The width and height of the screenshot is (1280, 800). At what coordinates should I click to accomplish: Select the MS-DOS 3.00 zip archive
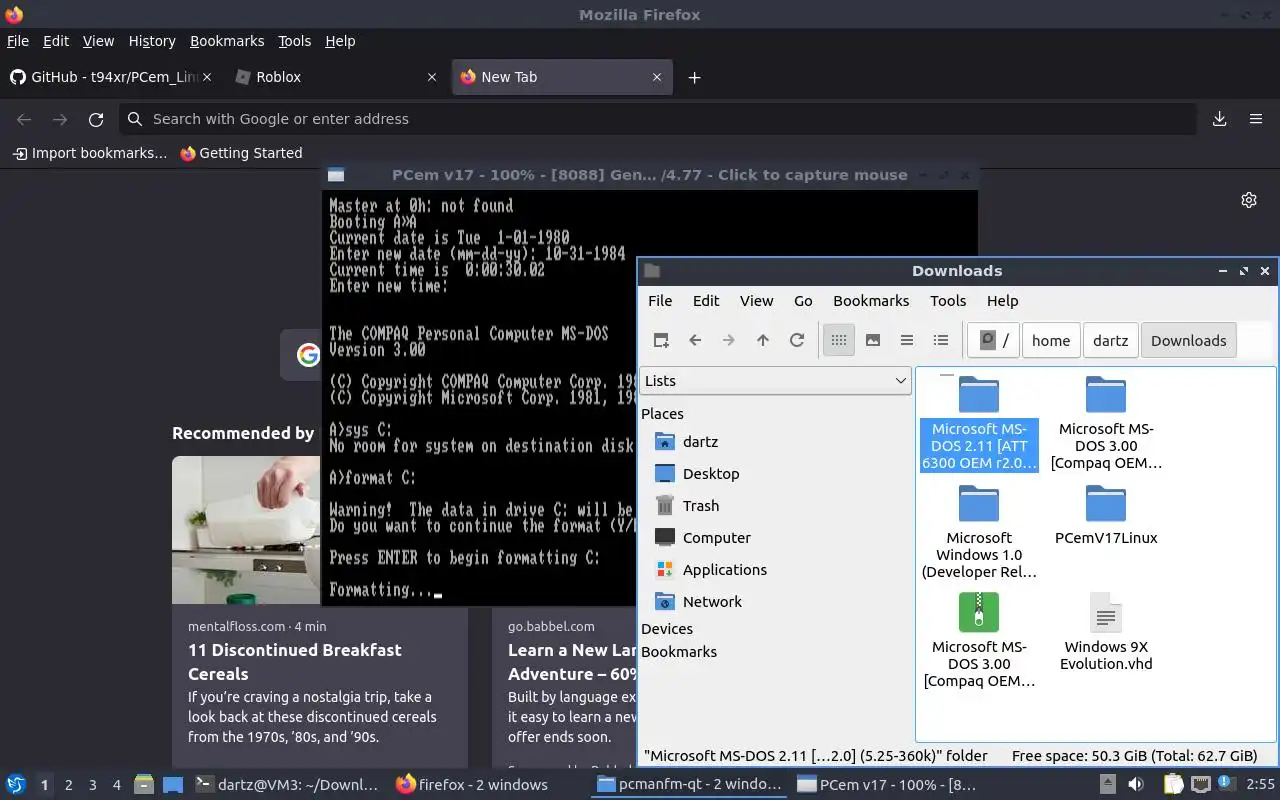(979, 641)
